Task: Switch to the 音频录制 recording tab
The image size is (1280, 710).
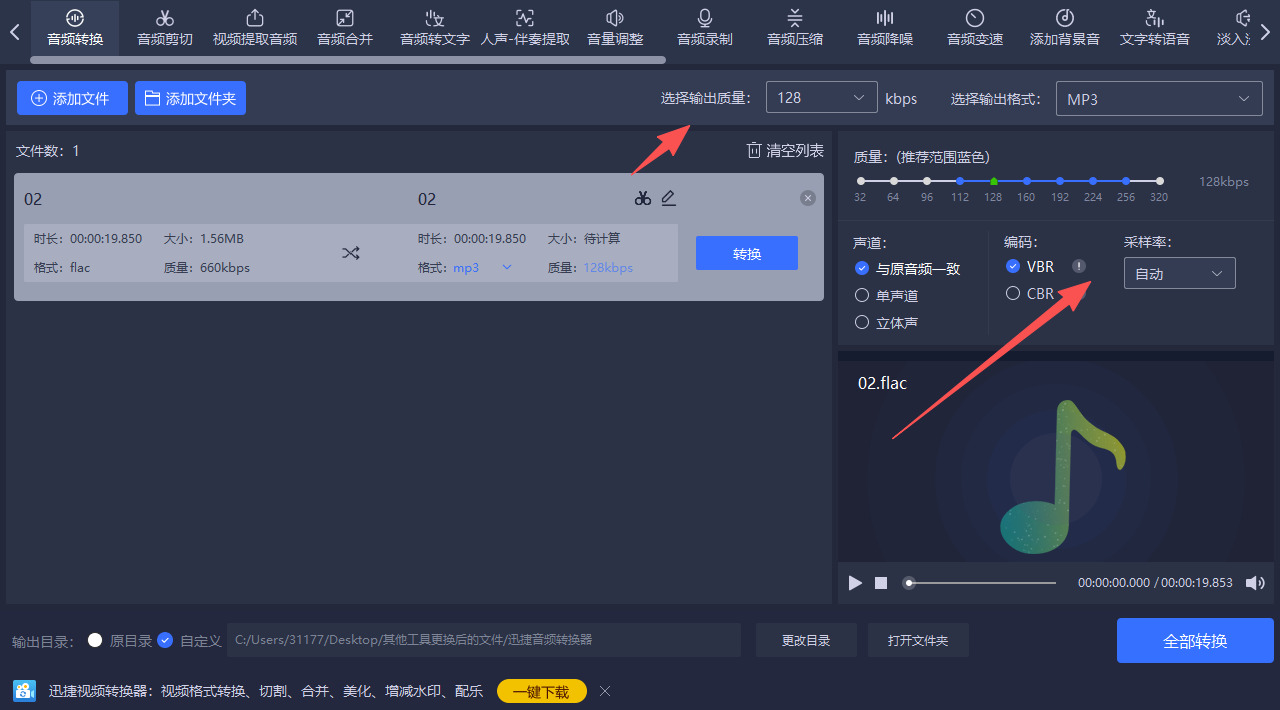Action: pos(704,27)
